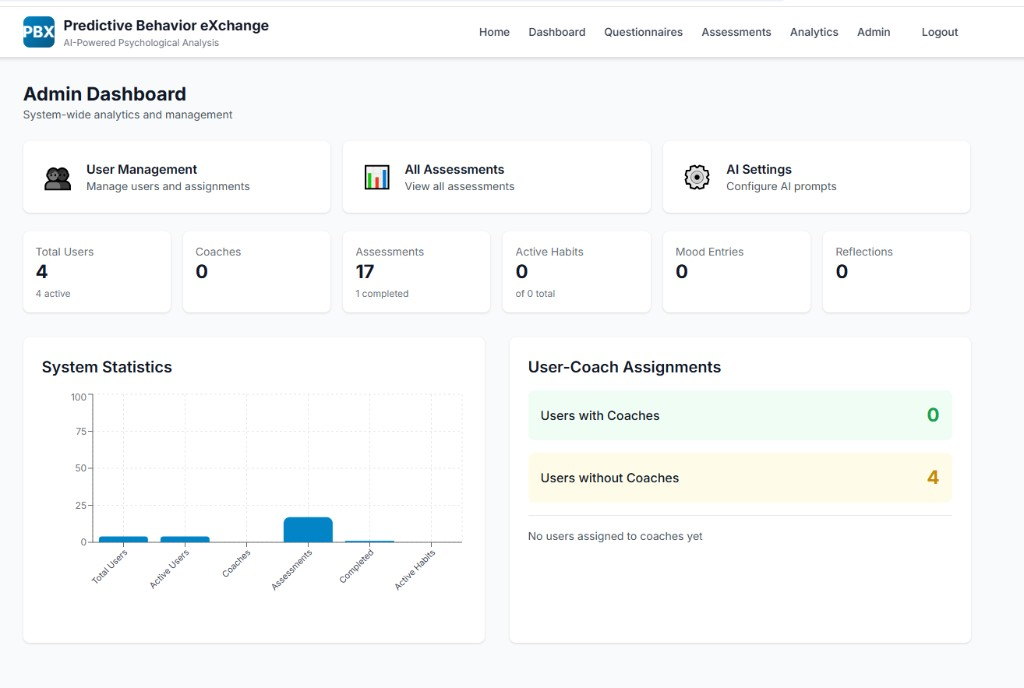The image size is (1024, 688).
Task: Click the '50' y-axis label
Action: point(80,468)
